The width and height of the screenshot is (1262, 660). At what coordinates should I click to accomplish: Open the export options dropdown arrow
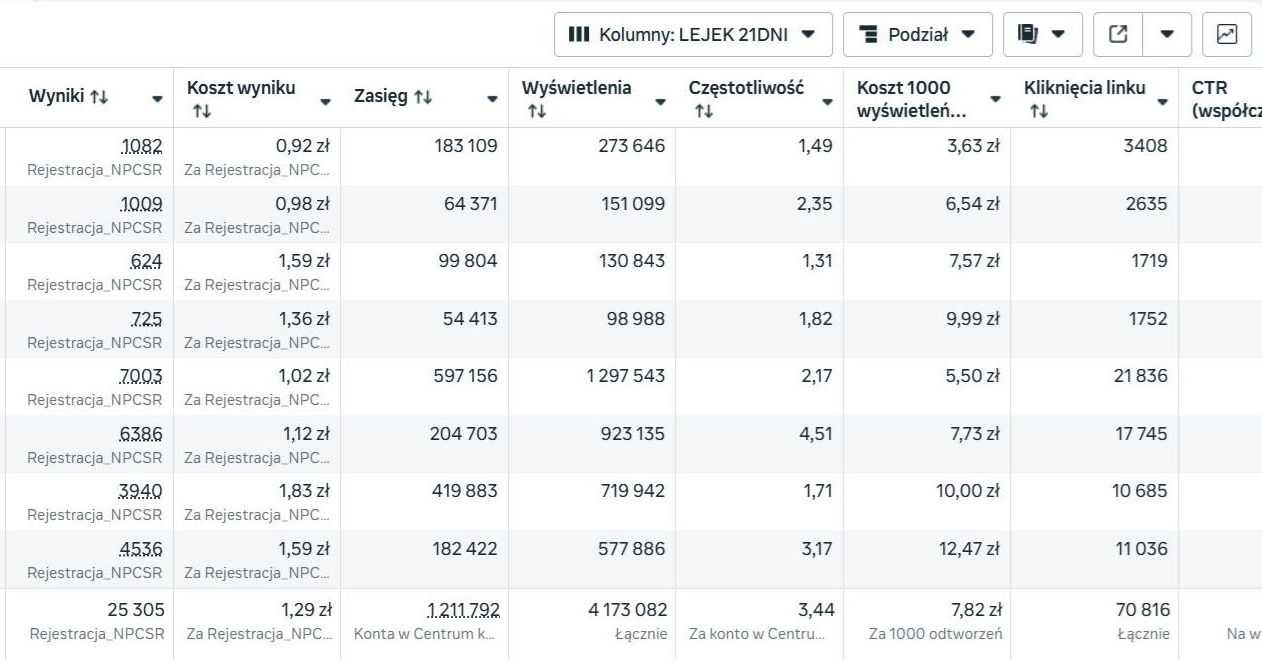pos(1166,35)
